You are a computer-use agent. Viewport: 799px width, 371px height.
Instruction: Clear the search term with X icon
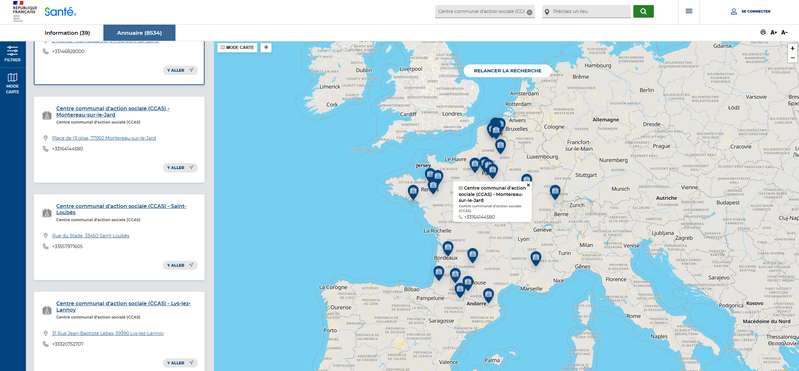529,12
